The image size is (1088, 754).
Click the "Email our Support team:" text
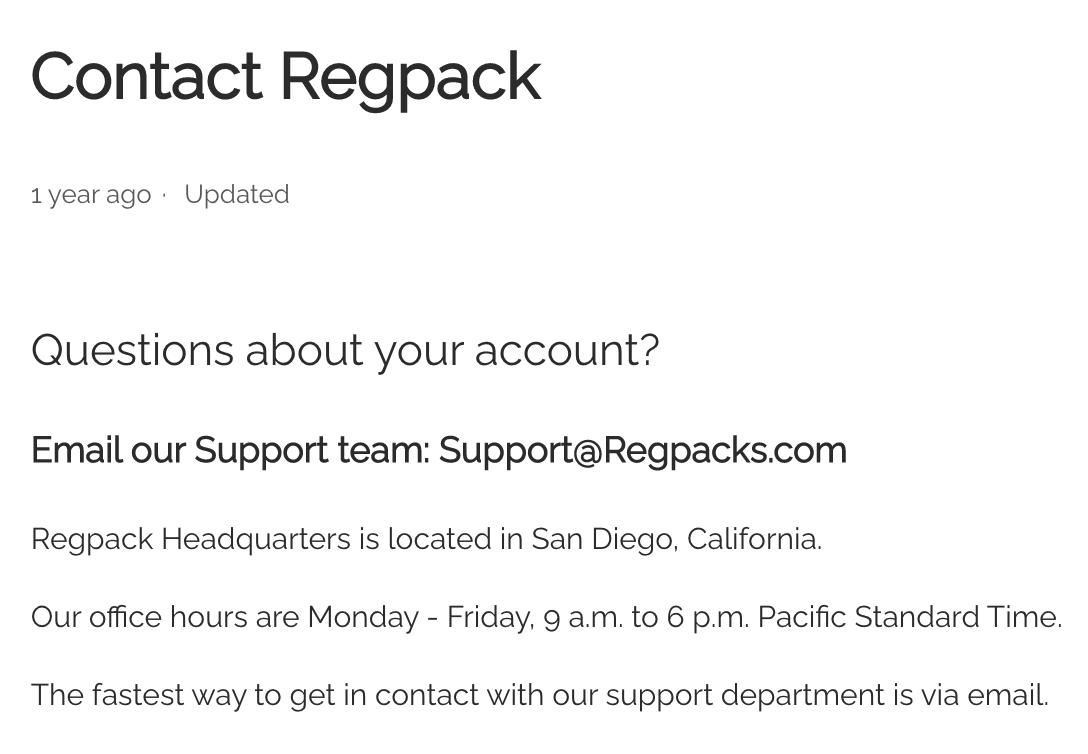click(x=230, y=451)
